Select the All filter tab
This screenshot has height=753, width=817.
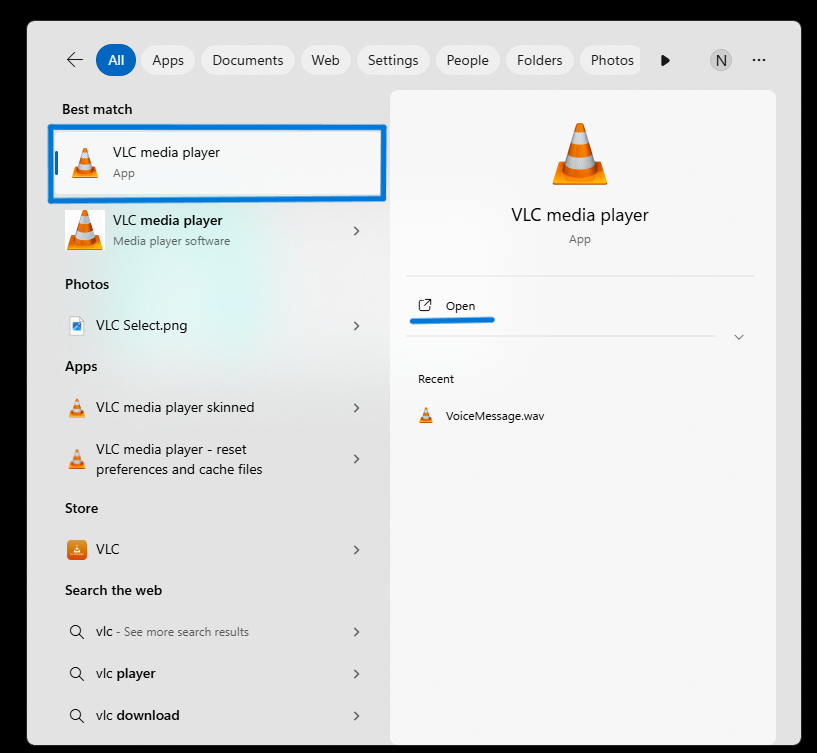[x=116, y=60]
